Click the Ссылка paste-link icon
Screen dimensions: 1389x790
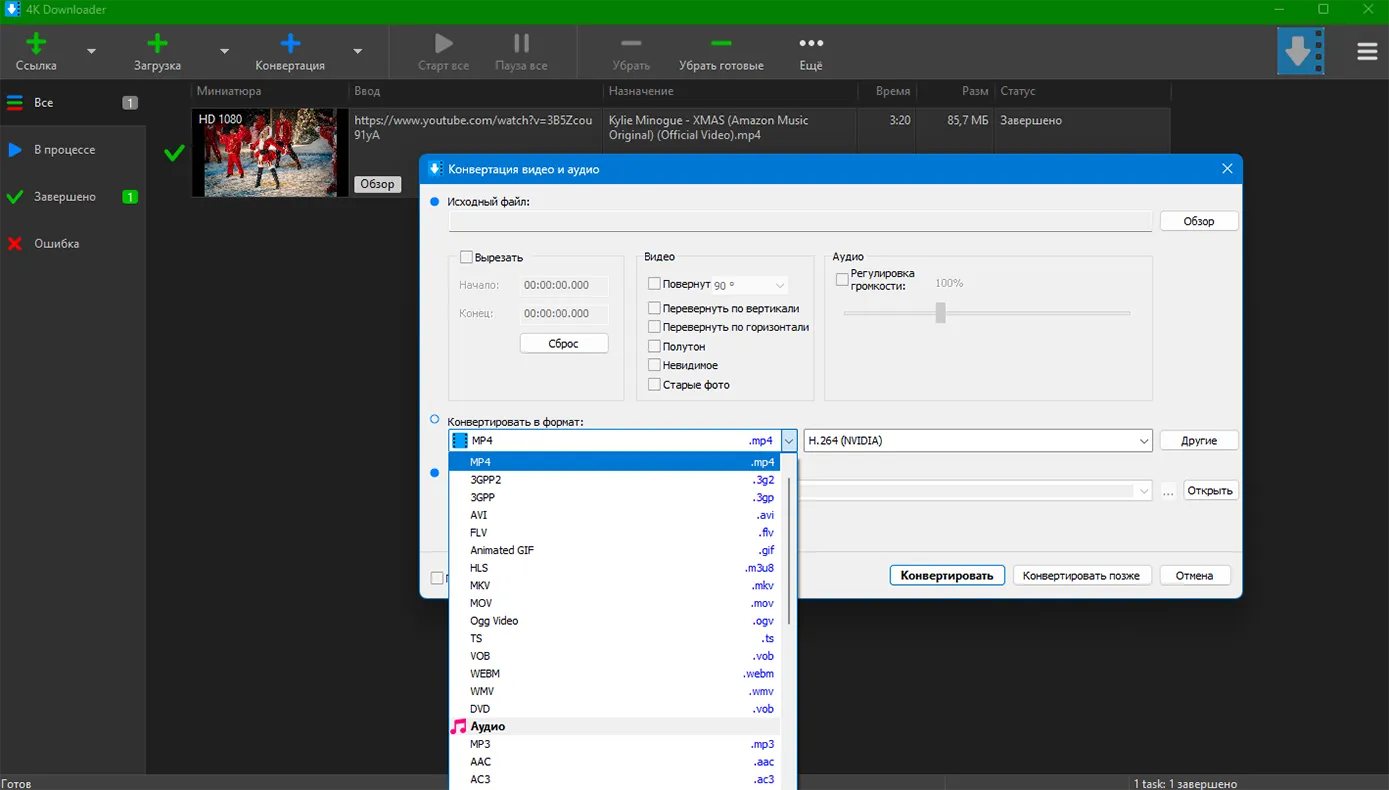coord(35,42)
